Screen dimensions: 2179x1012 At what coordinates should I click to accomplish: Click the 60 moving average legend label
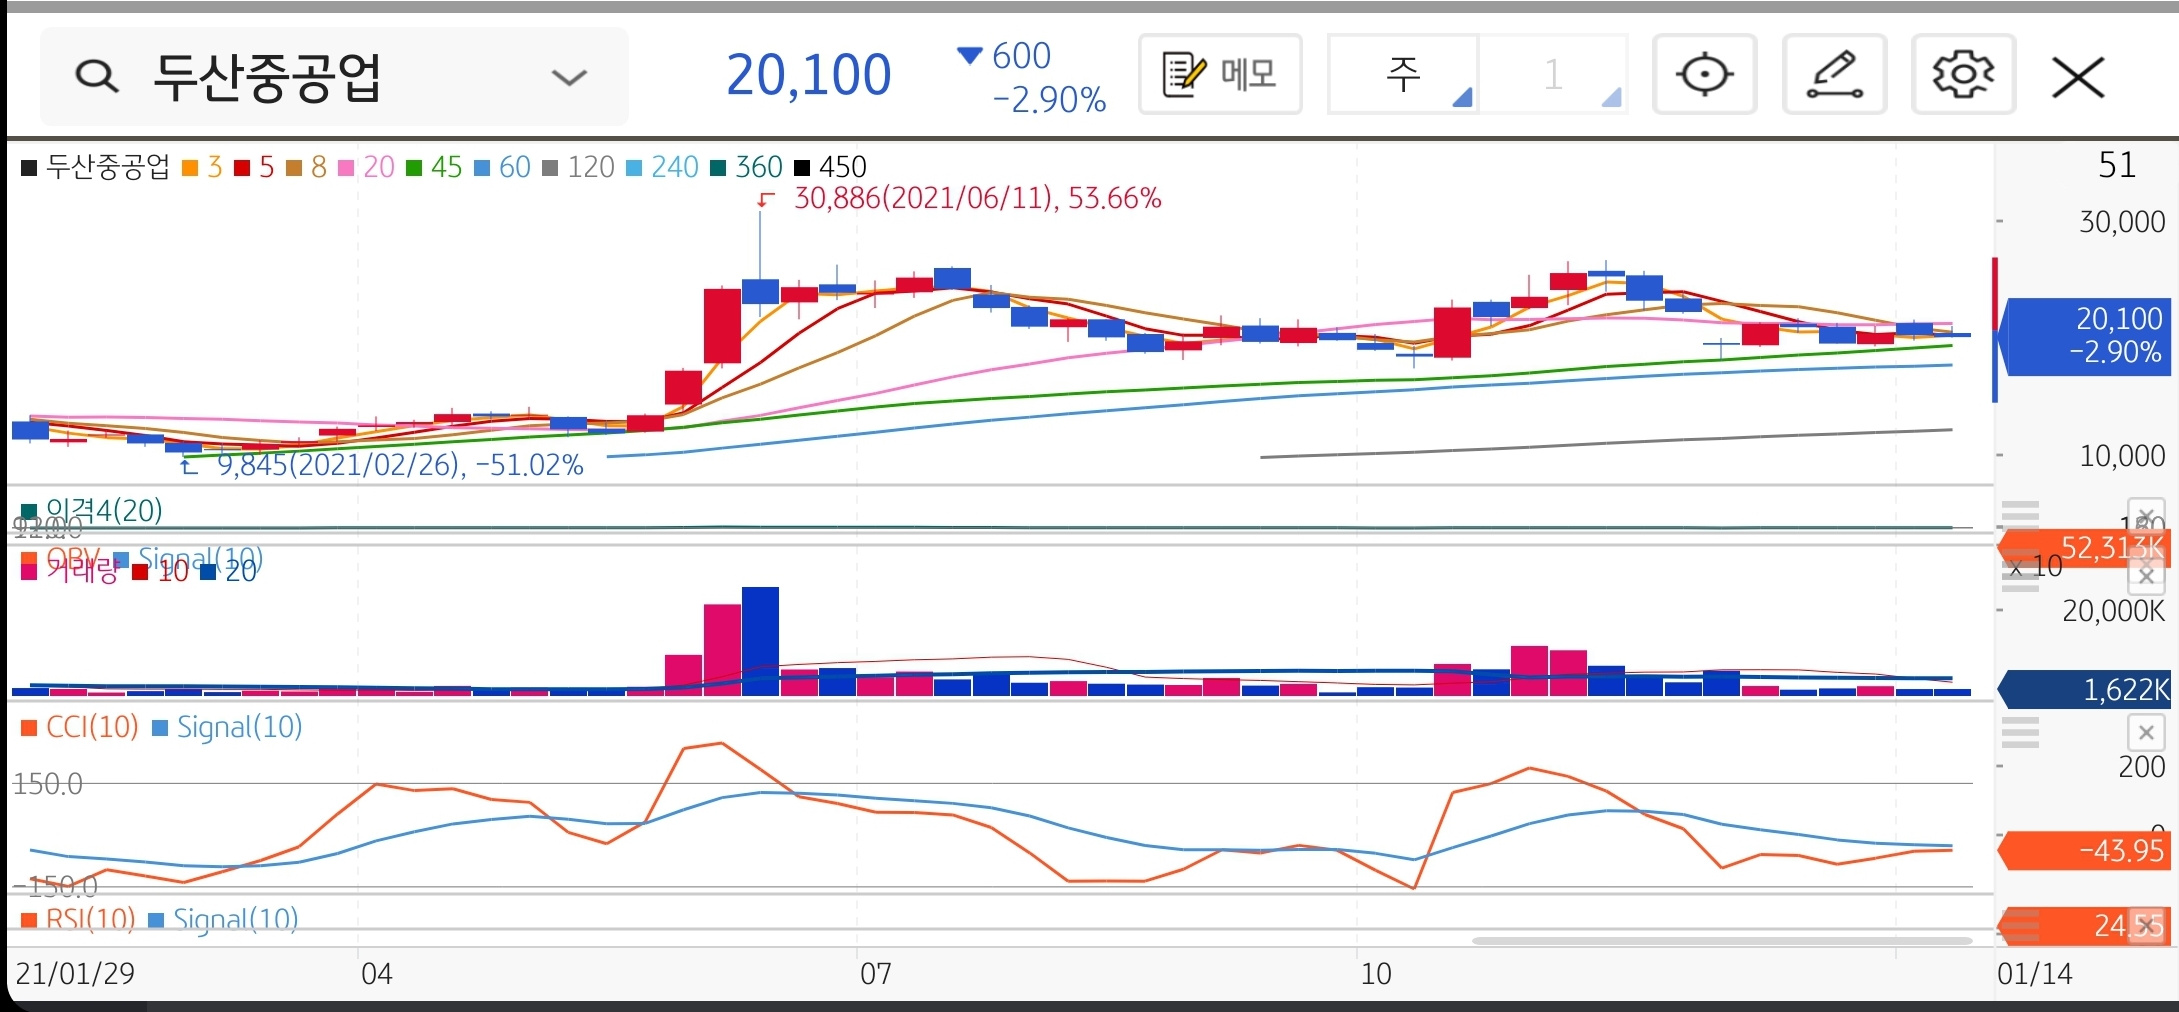(x=514, y=167)
